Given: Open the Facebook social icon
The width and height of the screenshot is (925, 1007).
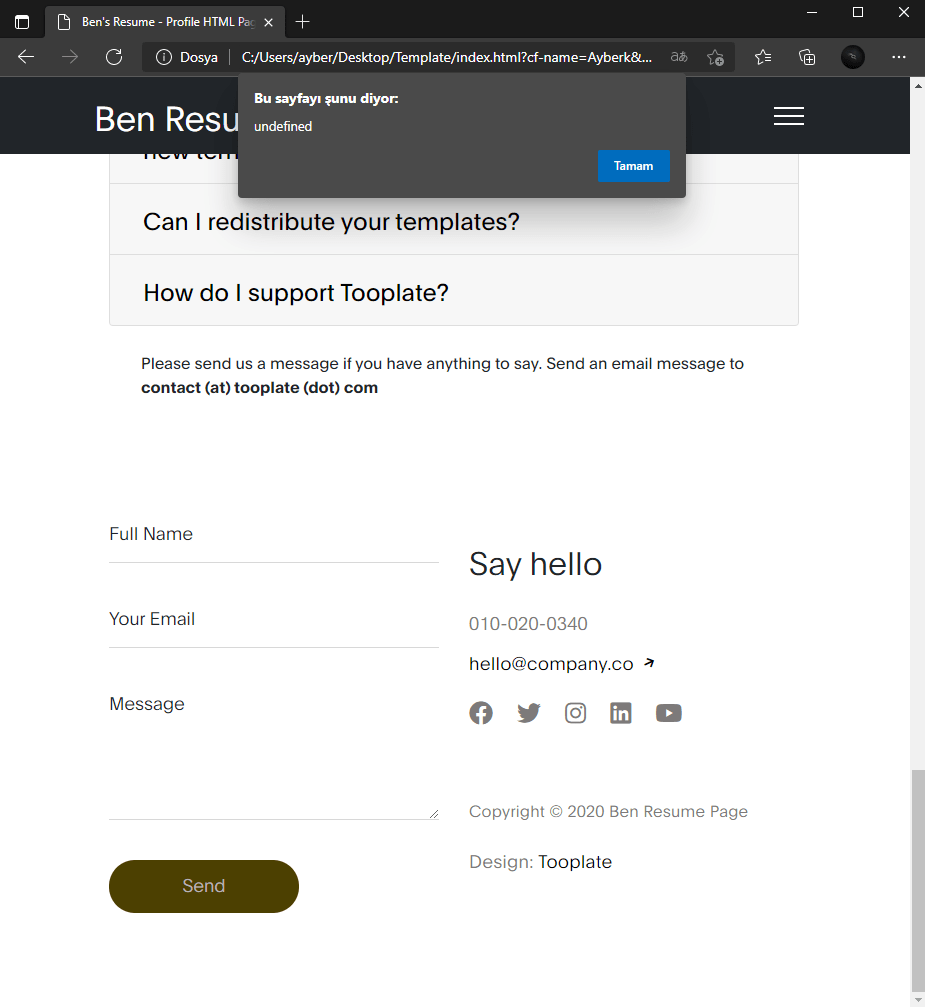Looking at the screenshot, I should [x=481, y=713].
